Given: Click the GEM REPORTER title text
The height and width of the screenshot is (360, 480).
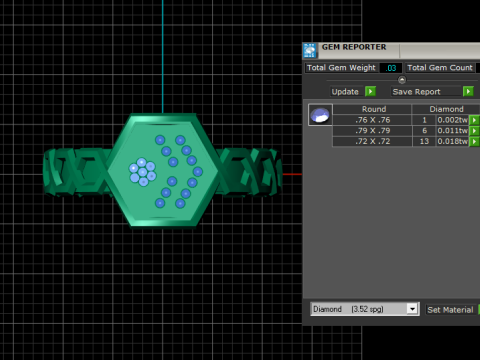Looking at the screenshot, I should 354,47.
